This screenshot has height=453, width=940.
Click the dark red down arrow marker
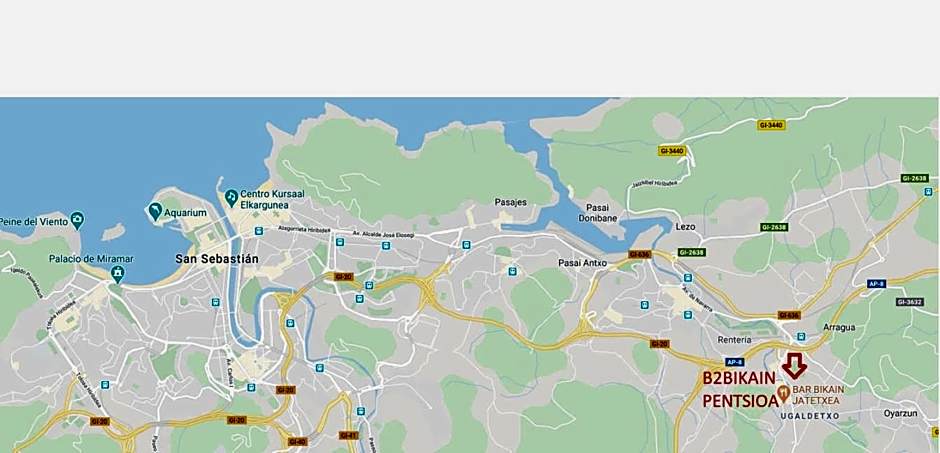794,366
